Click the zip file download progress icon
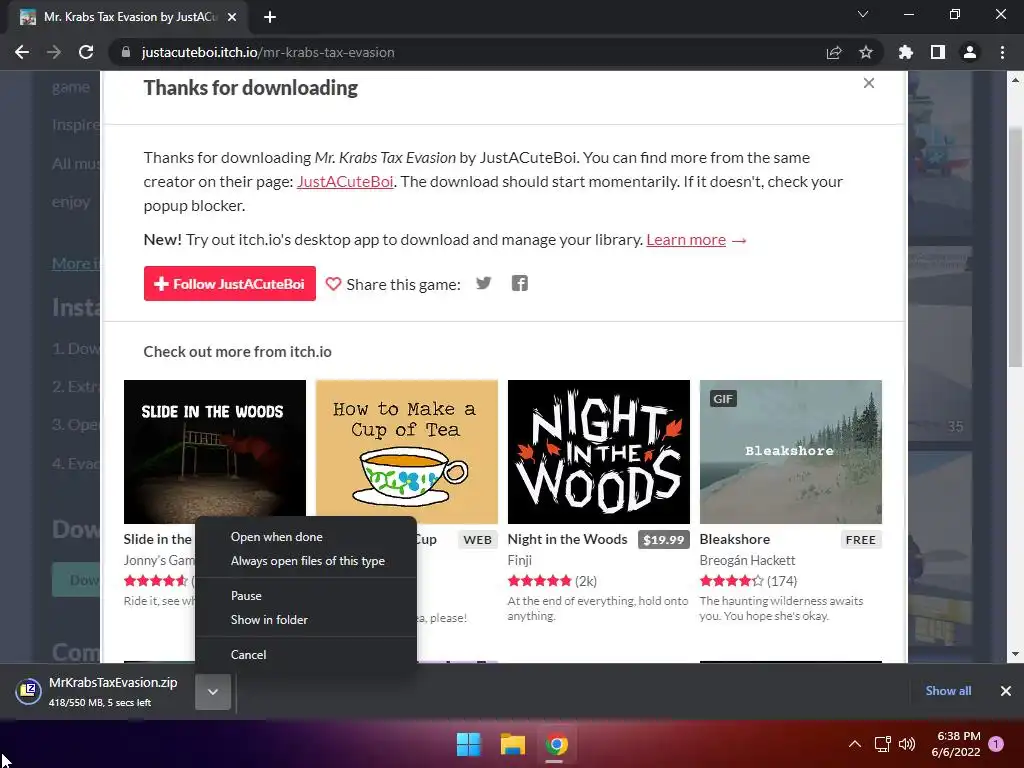The width and height of the screenshot is (1024, 768). click(x=29, y=691)
